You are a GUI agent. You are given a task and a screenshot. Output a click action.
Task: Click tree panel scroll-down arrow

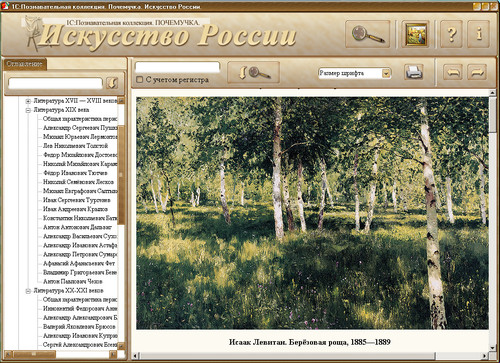pyautogui.click(x=121, y=346)
